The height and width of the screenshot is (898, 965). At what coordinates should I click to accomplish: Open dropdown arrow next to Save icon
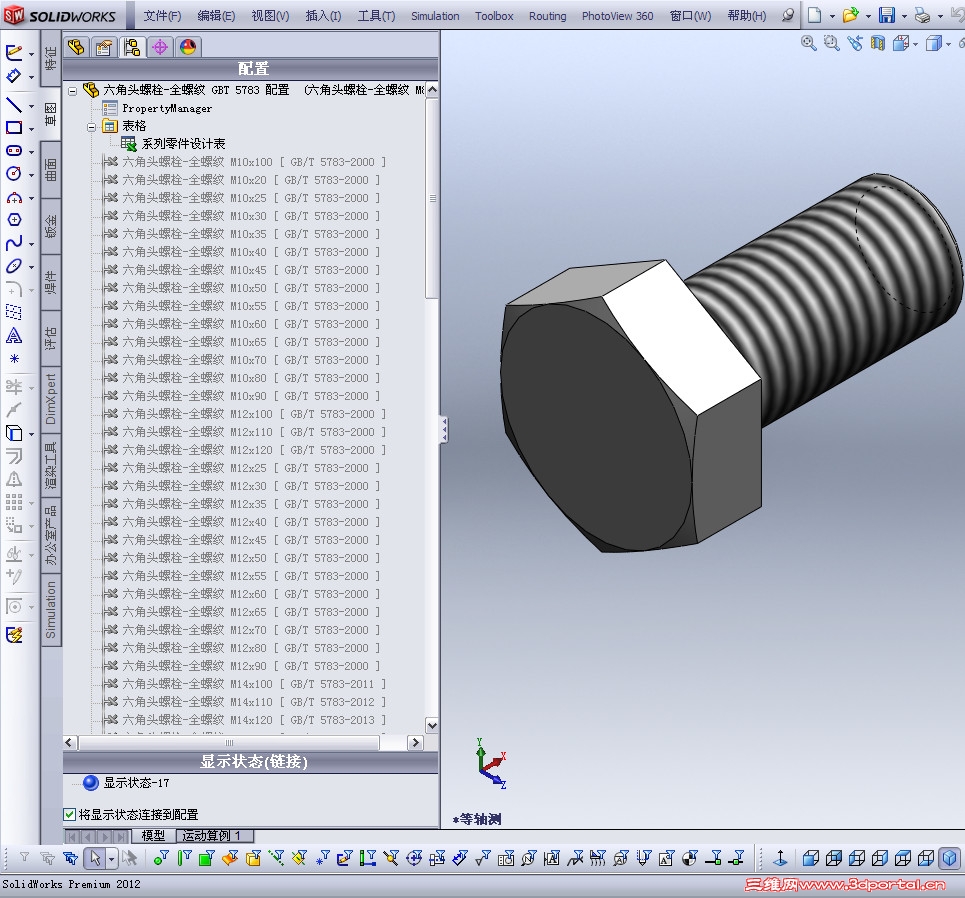click(904, 17)
